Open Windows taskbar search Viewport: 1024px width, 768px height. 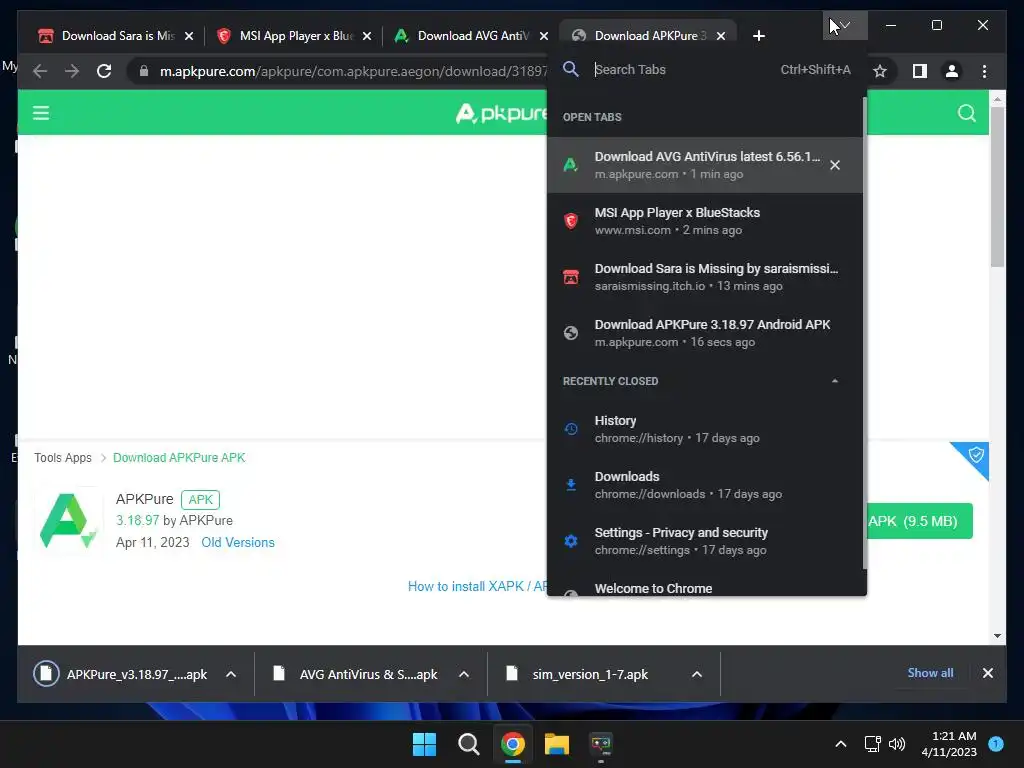[x=468, y=744]
